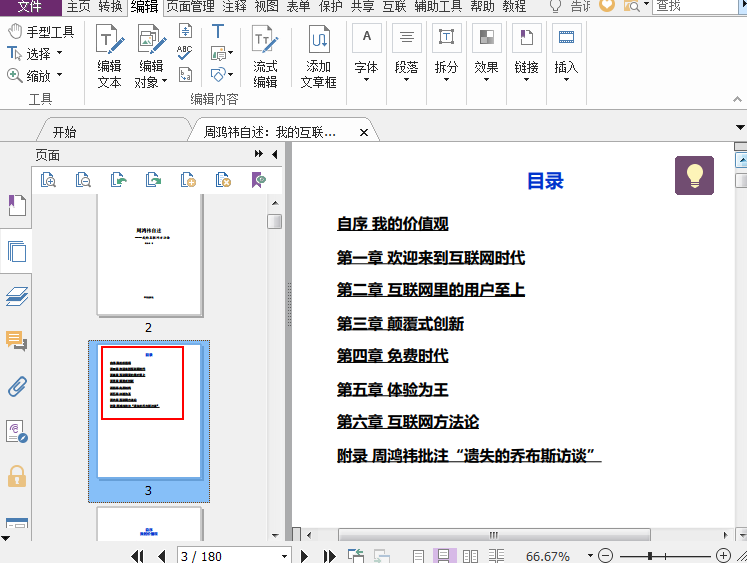Click the purple lightbulb tip button
This screenshot has width=747, height=563.
(694, 175)
